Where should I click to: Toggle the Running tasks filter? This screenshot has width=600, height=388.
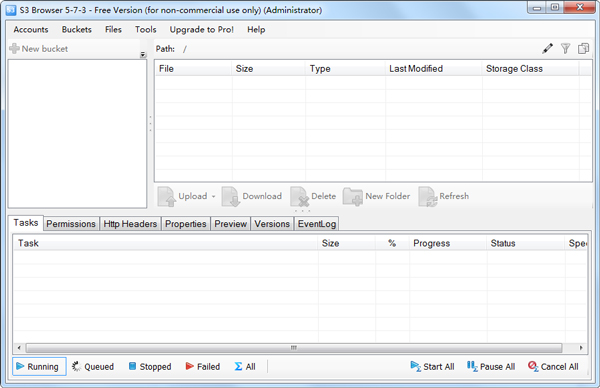click(x=39, y=367)
